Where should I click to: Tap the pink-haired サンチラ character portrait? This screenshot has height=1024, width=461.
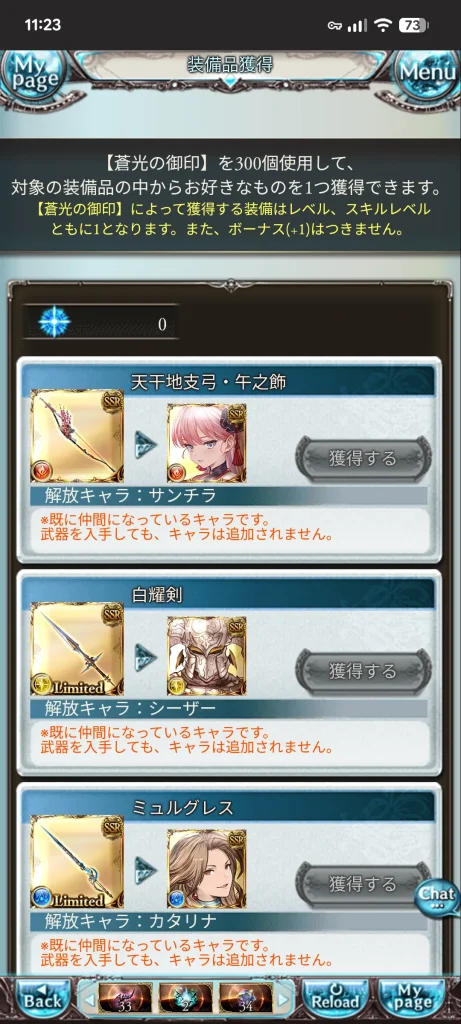pyautogui.click(x=207, y=443)
